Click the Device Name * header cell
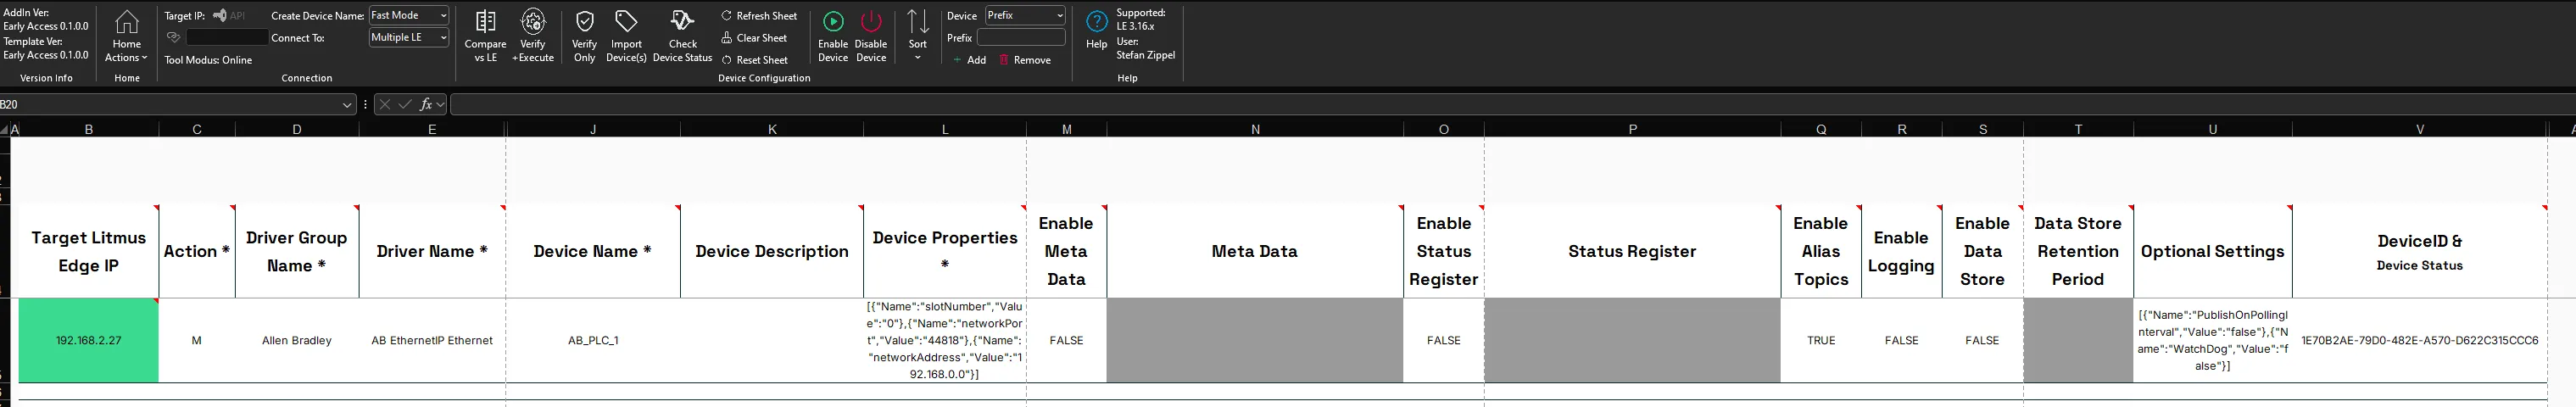The width and height of the screenshot is (2576, 407). [593, 251]
